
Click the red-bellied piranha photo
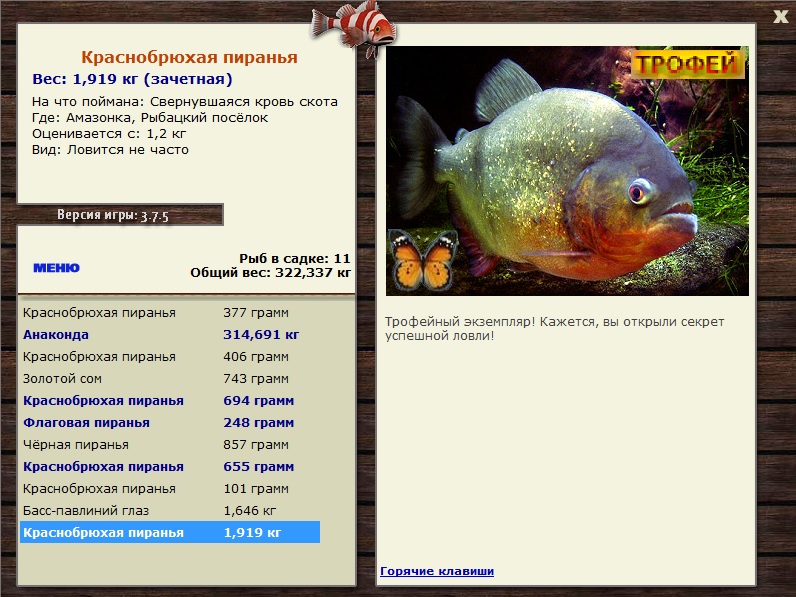click(567, 171)
